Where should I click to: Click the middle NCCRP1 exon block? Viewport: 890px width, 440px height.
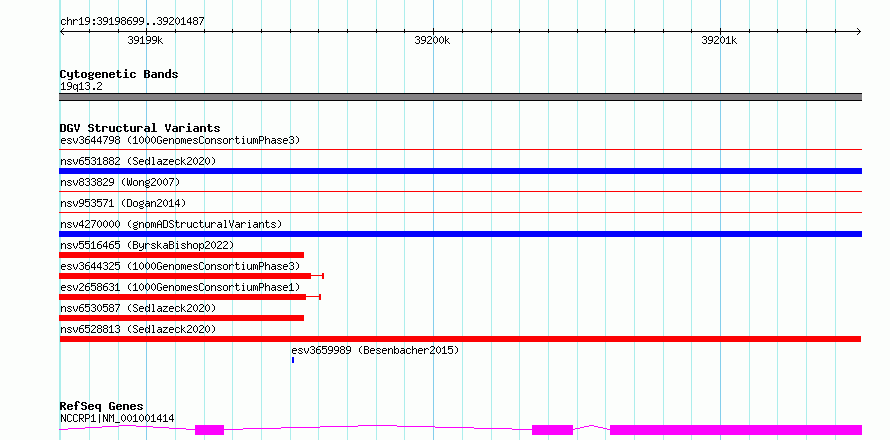pos(552,430)
